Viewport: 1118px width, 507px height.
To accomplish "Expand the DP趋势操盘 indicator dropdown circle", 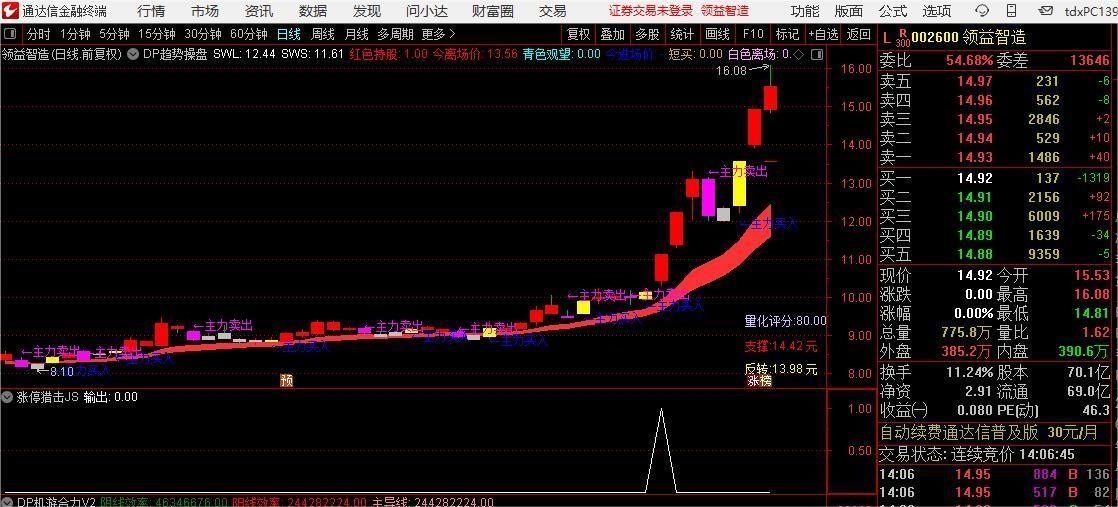I will pyautogui.click(x=133, y=53).
